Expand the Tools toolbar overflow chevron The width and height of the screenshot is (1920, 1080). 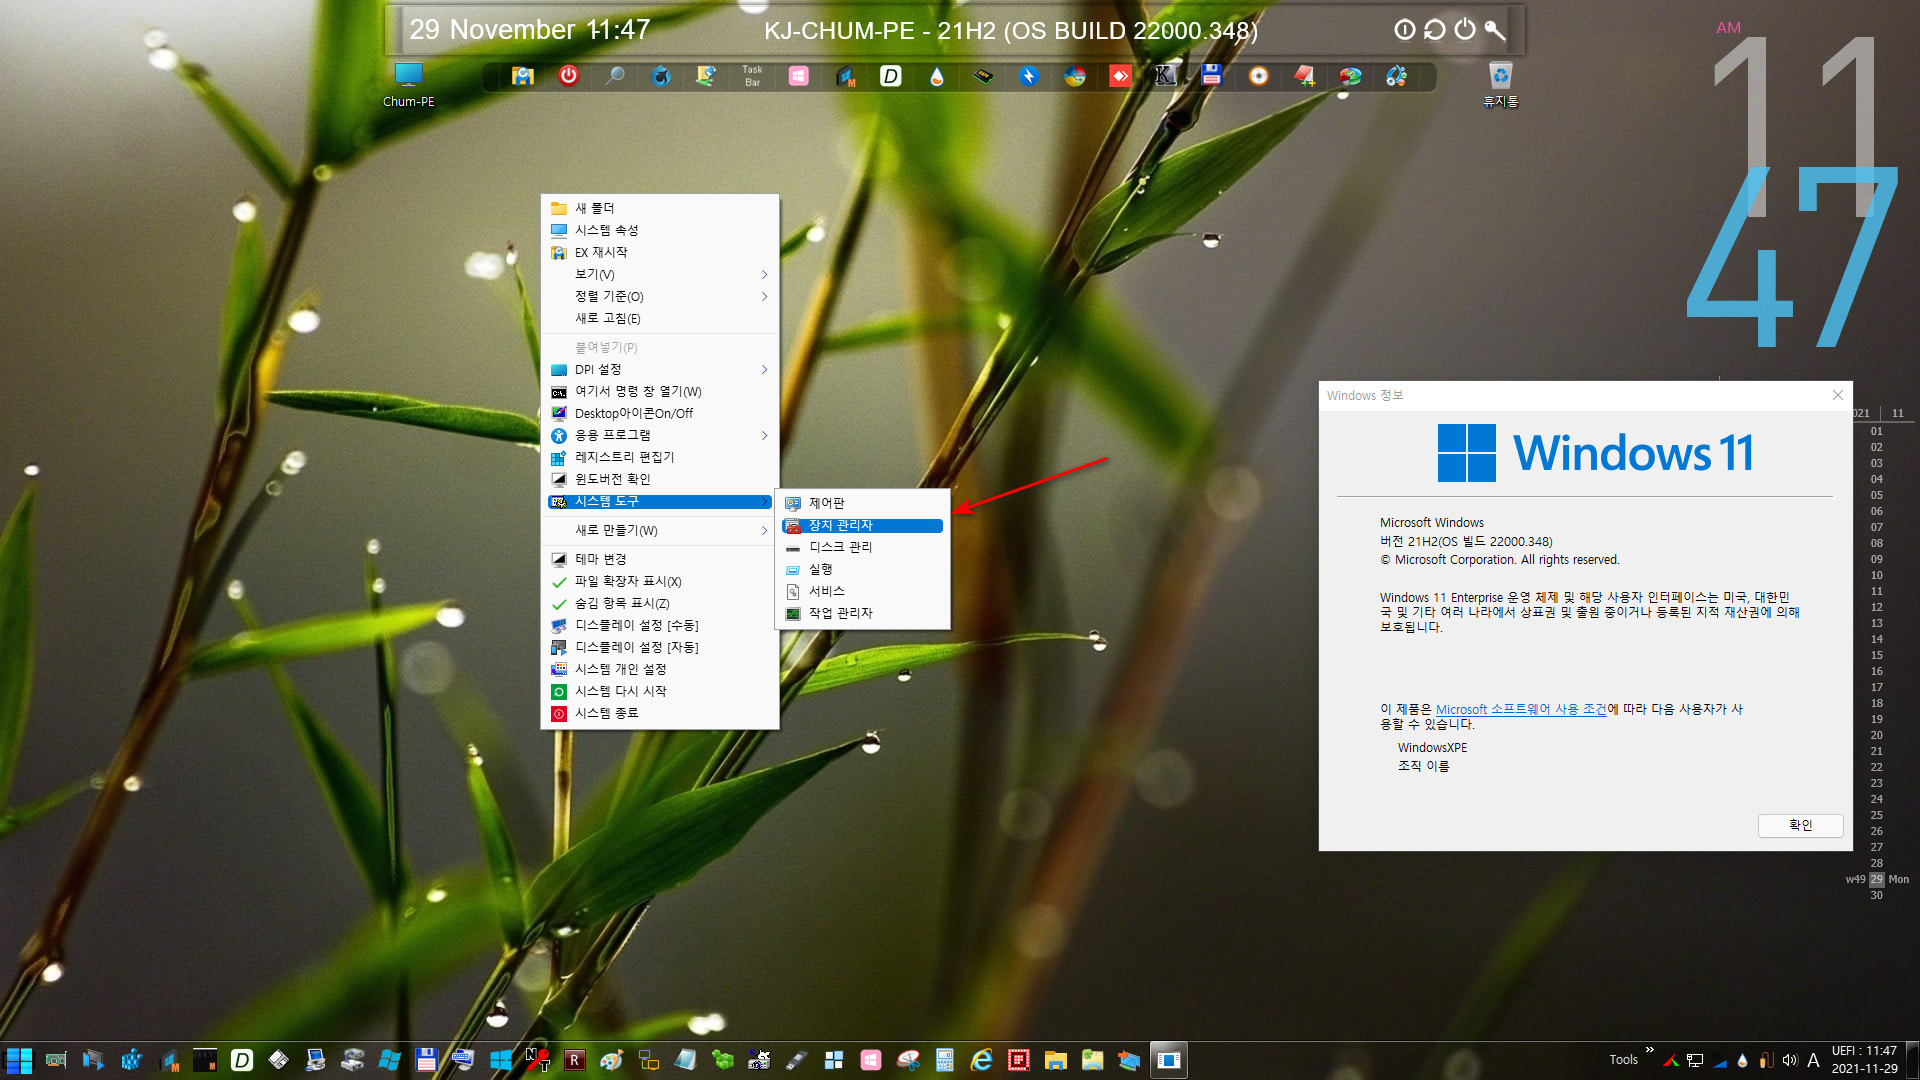(x=1649, y=1050)
